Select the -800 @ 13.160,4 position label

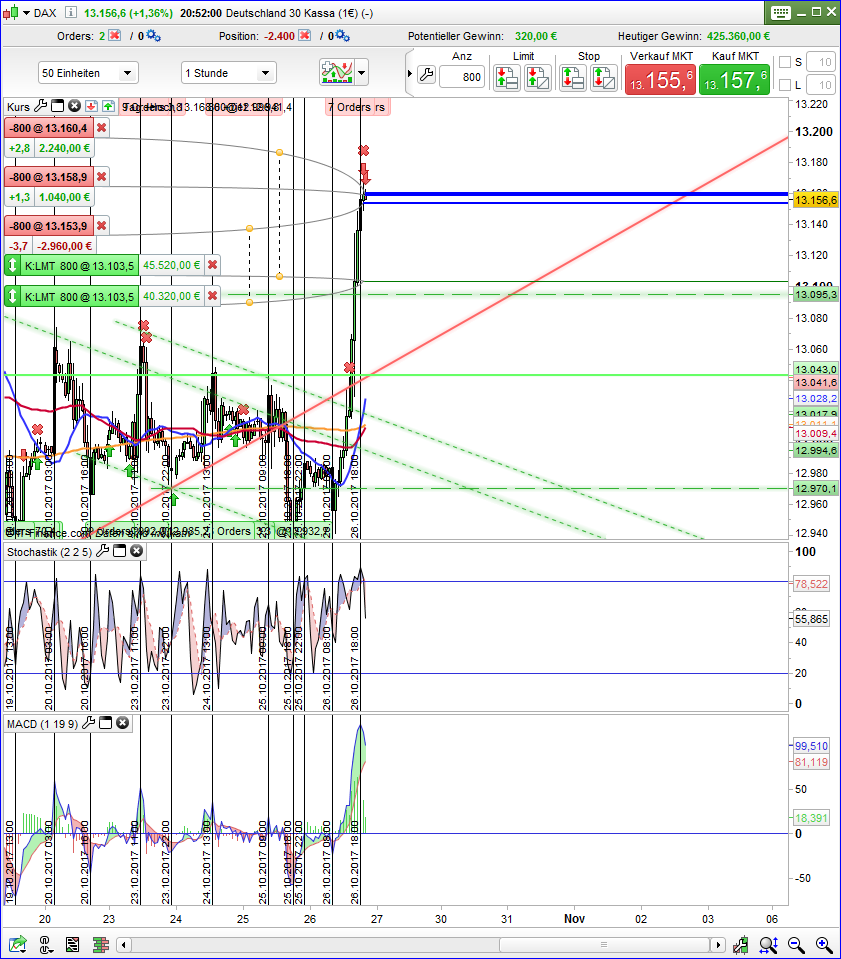tap(49, 128)
